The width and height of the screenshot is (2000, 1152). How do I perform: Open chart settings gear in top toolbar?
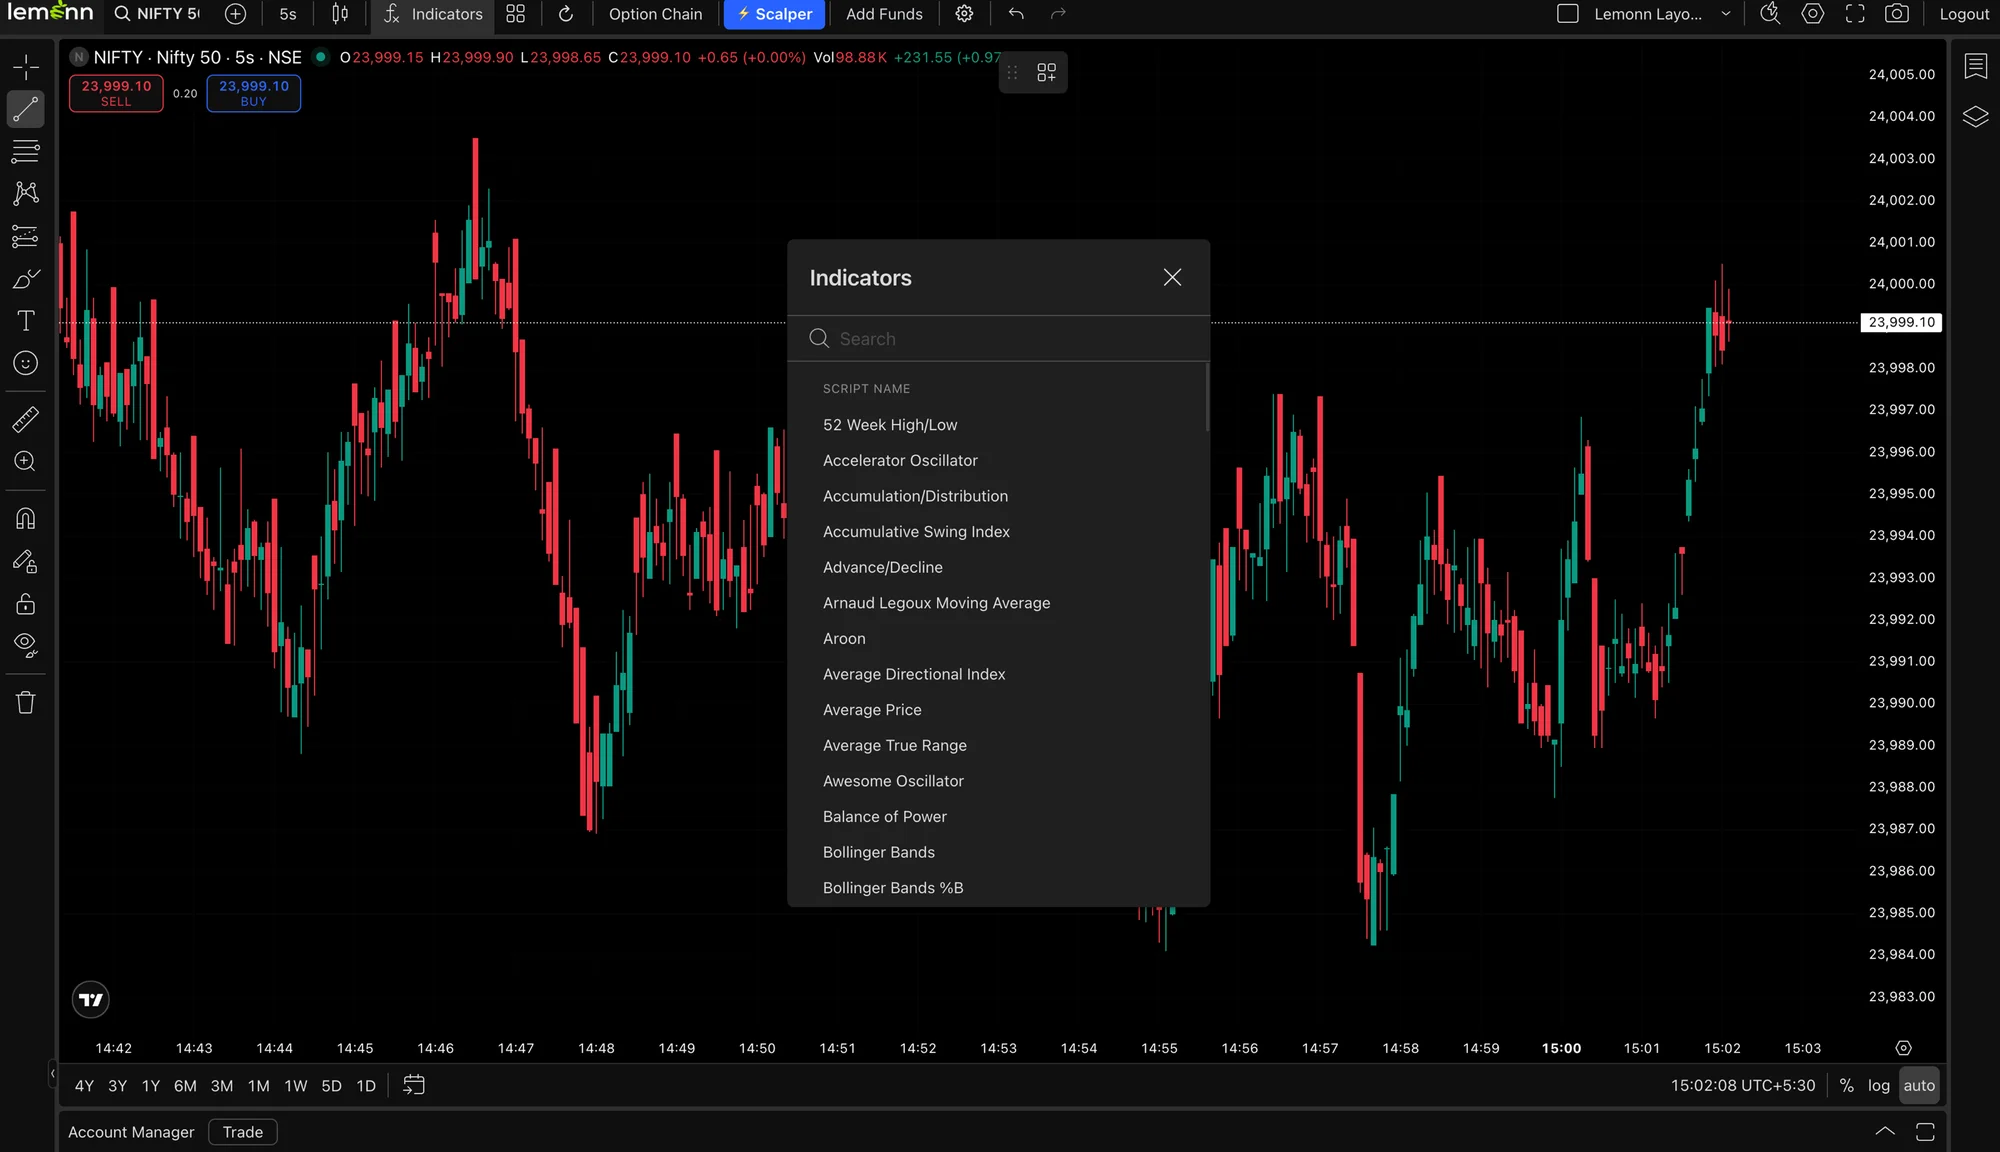pyautogui.click(x=964, y=14)
